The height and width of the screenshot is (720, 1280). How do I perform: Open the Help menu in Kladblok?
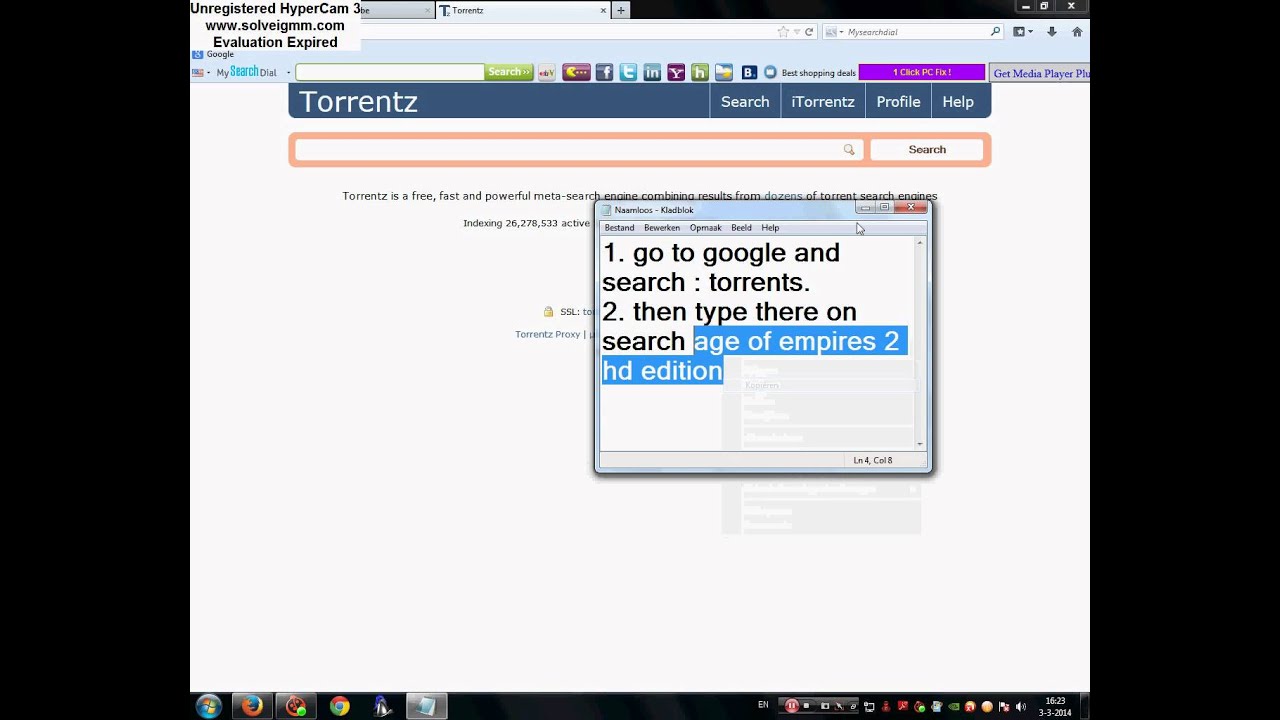click(770, 227)
